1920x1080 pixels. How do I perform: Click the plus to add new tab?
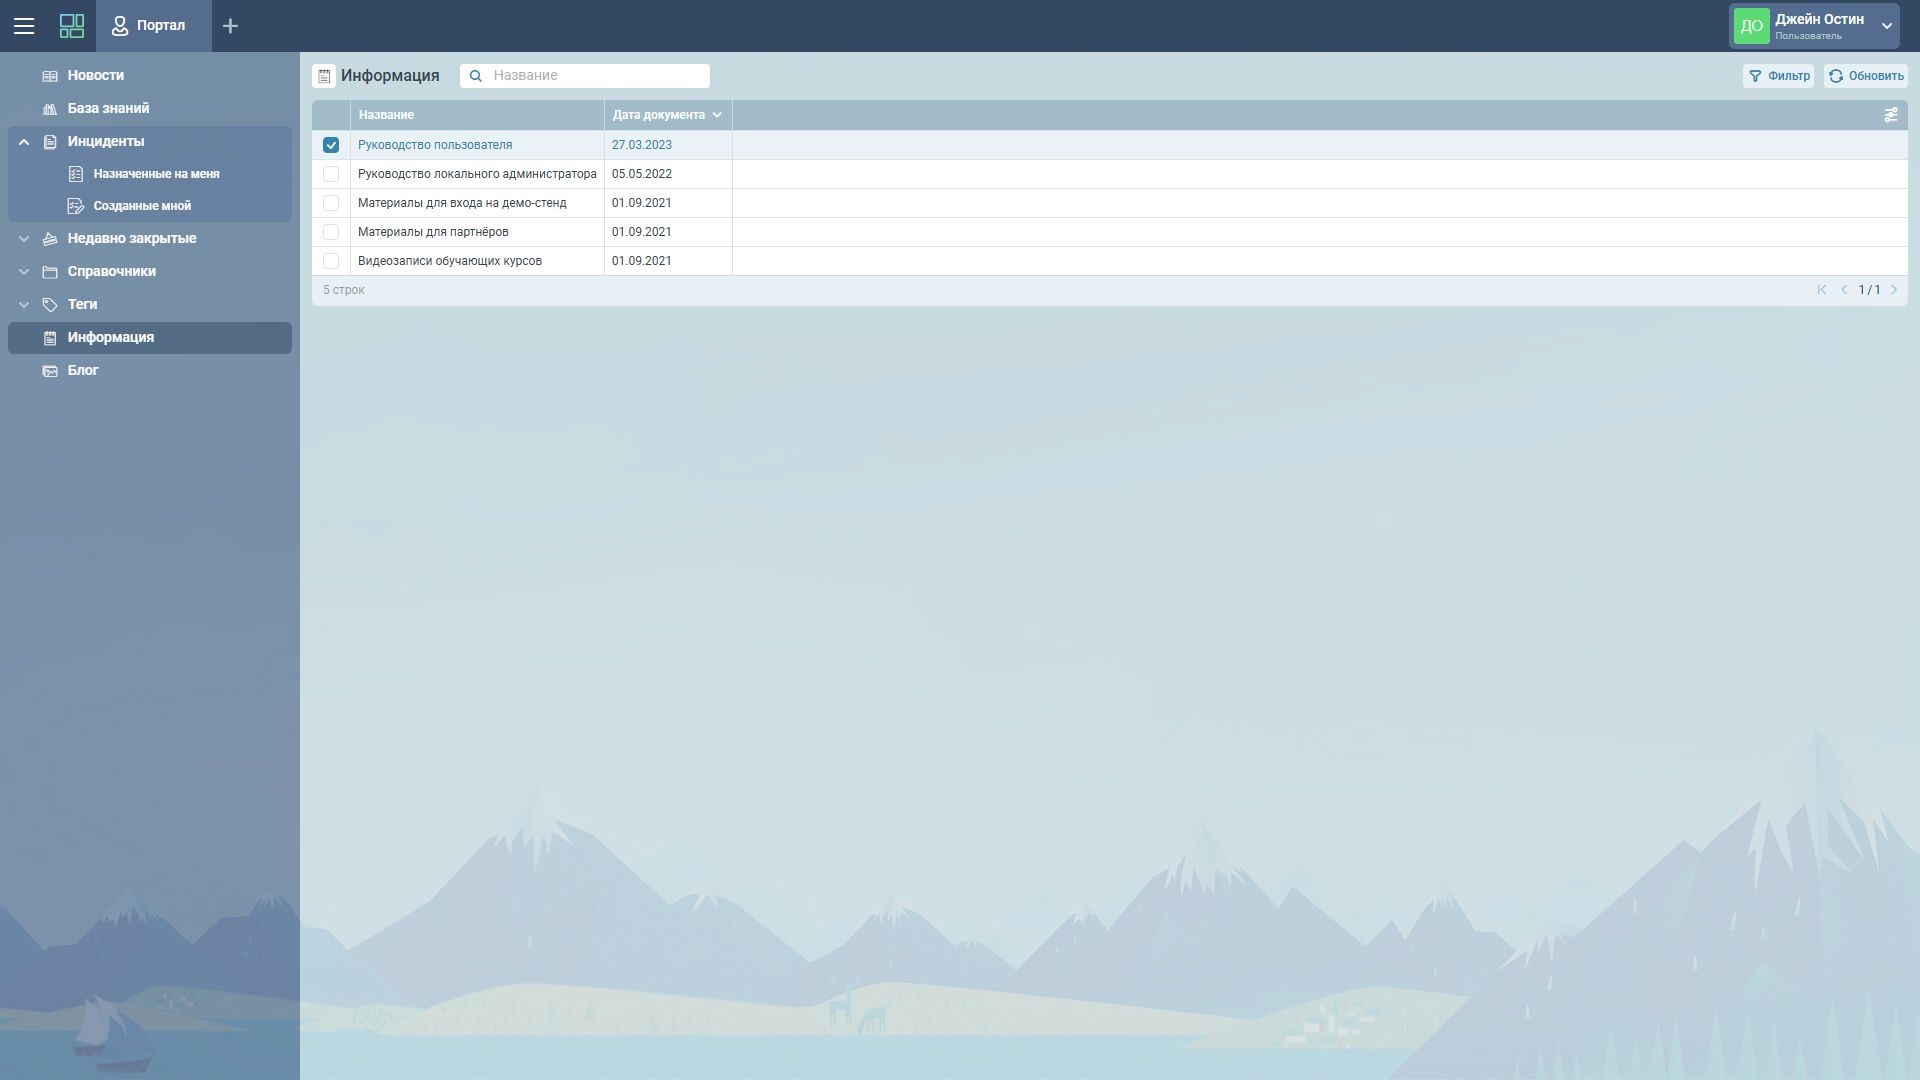[x=230, y=26]
